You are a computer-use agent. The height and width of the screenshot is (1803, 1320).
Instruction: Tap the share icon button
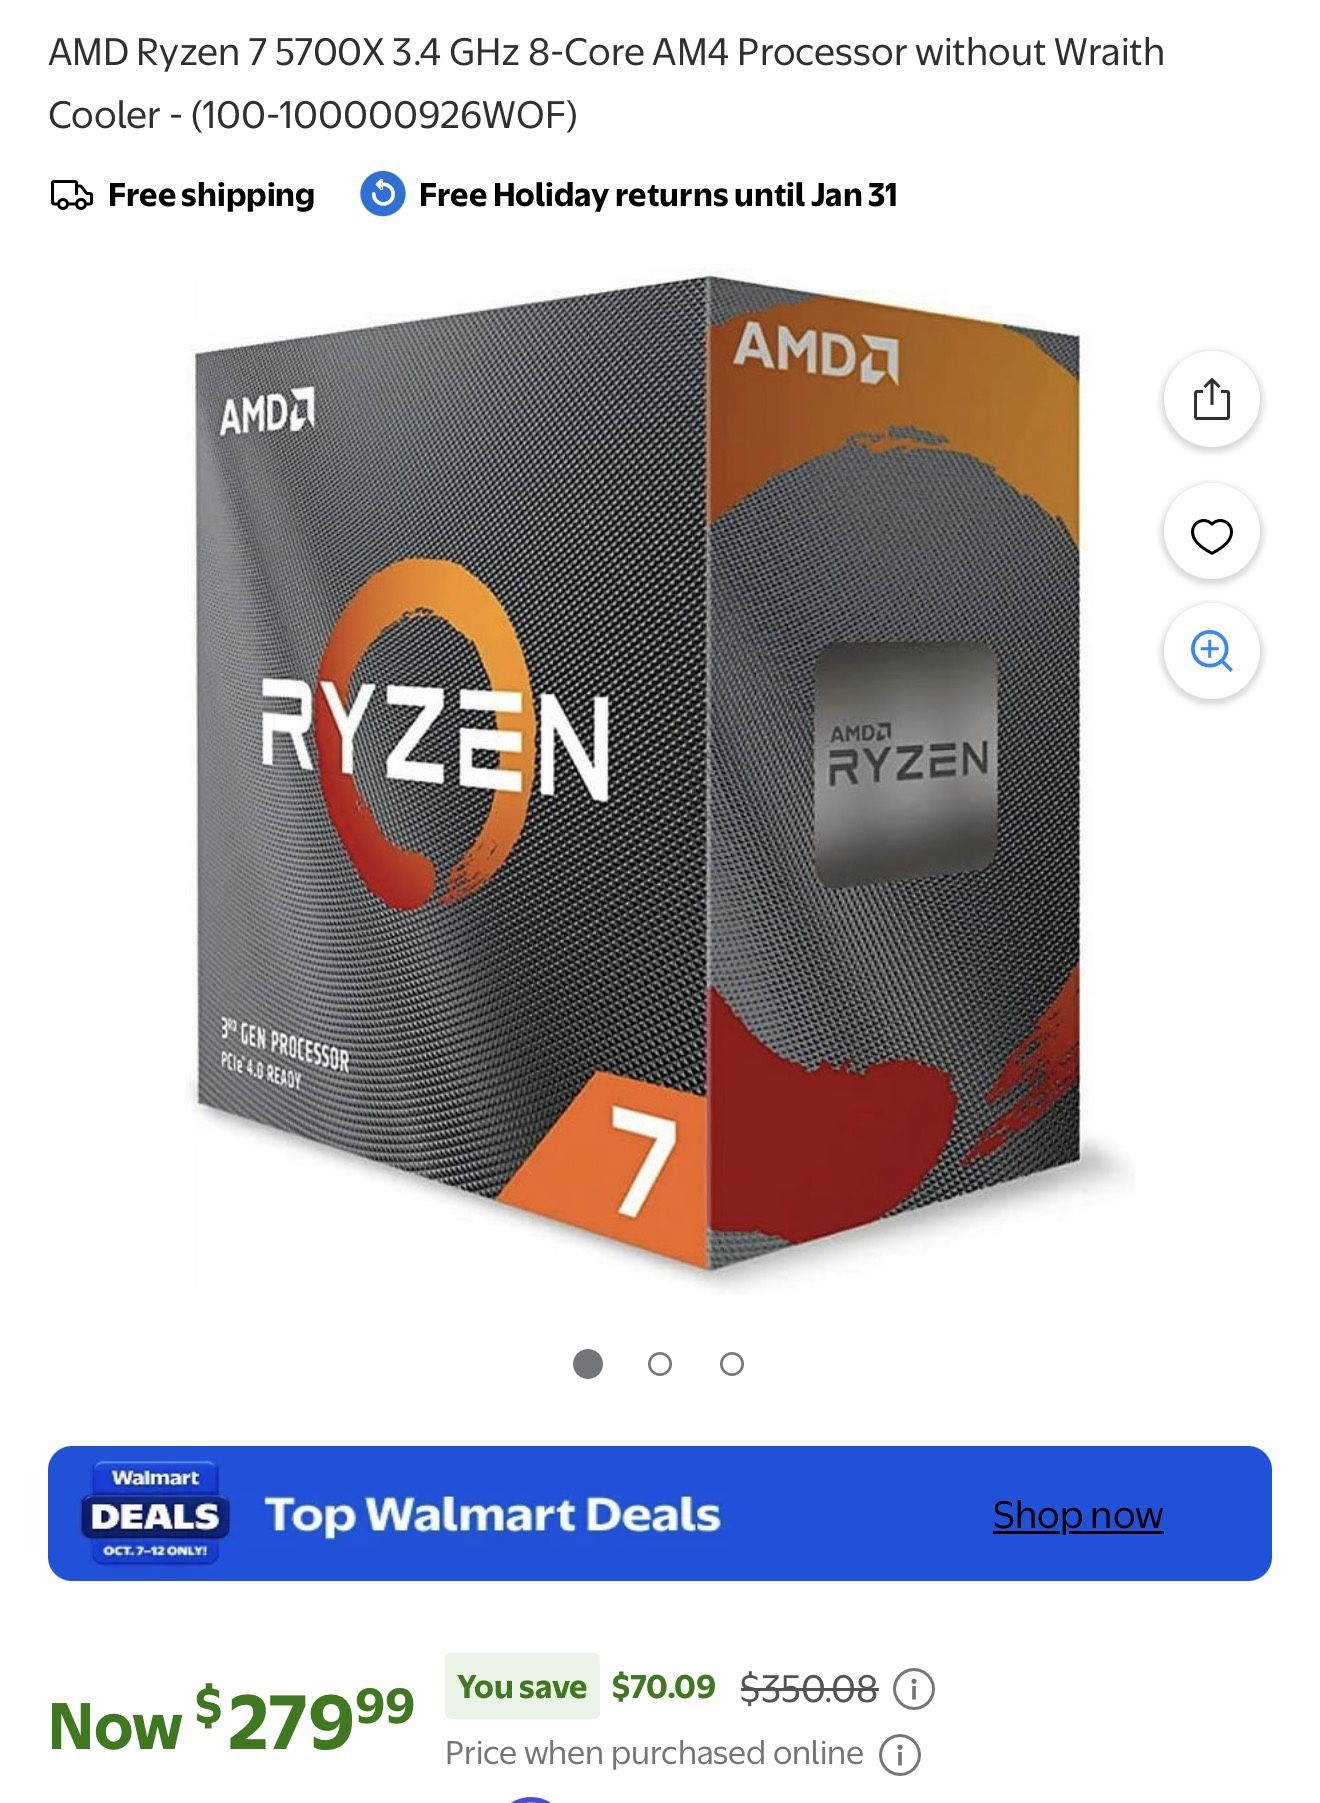[x=1211, y=399]
